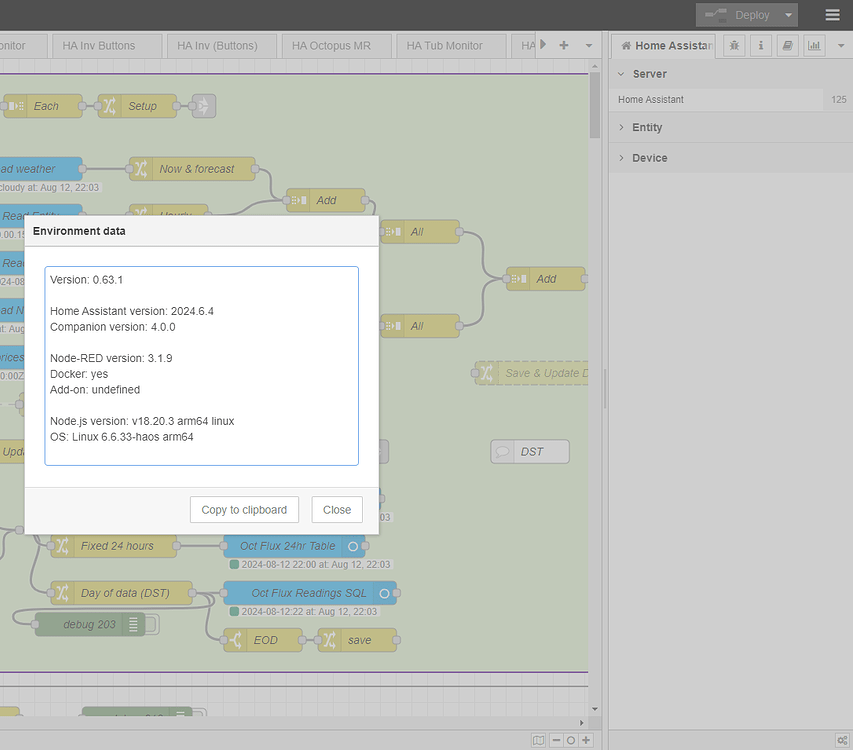Reset workspace zoom

click(x=571, y=740)
